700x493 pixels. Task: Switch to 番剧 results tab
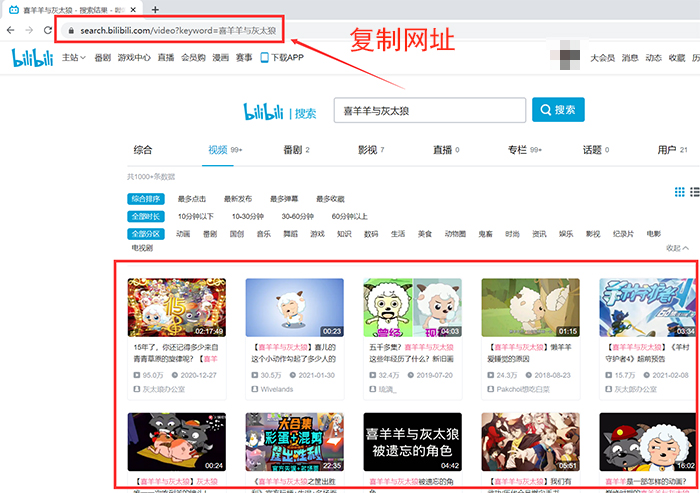point(296,150)
